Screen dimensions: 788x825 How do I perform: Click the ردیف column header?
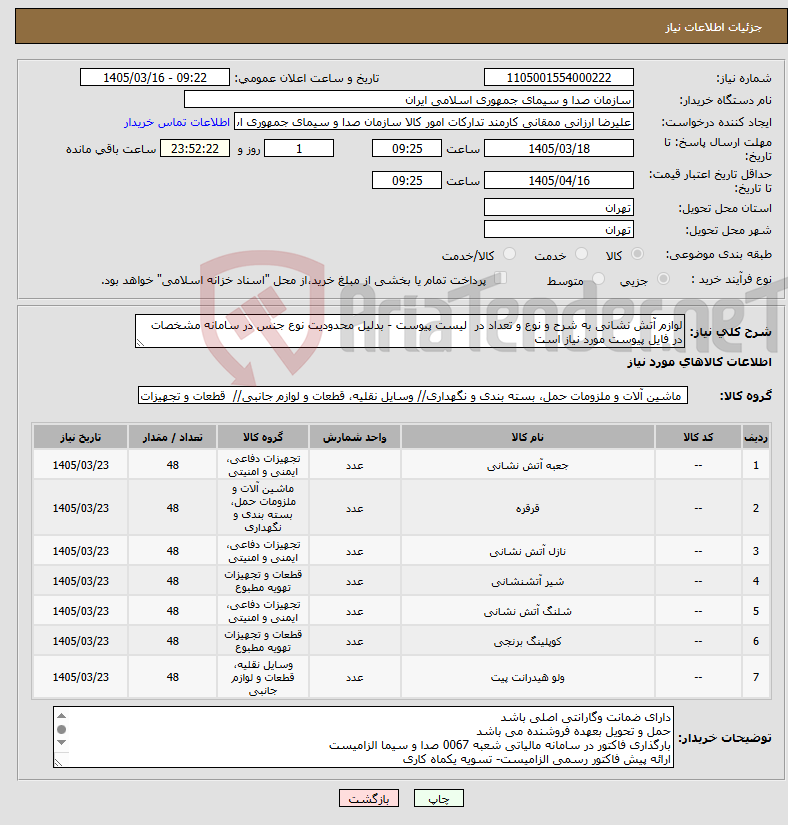[x=755, y=437]
